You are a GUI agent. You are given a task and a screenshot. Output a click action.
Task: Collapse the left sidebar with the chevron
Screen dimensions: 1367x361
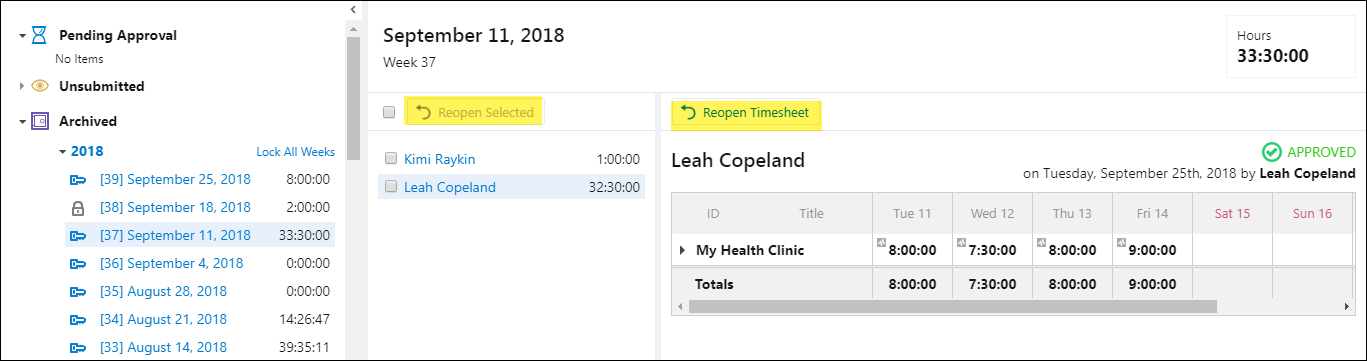click(353, 9)
